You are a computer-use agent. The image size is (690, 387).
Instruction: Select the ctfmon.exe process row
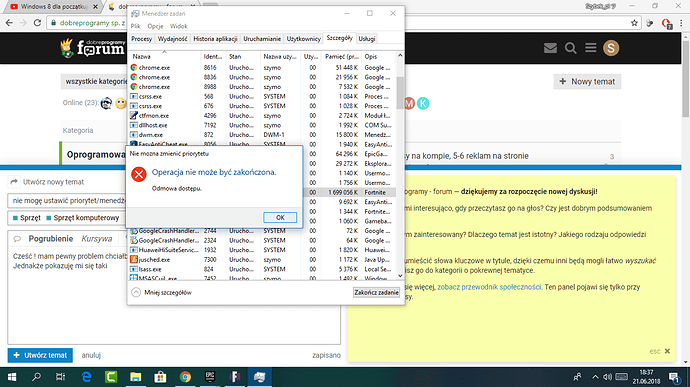click(262, 116)
